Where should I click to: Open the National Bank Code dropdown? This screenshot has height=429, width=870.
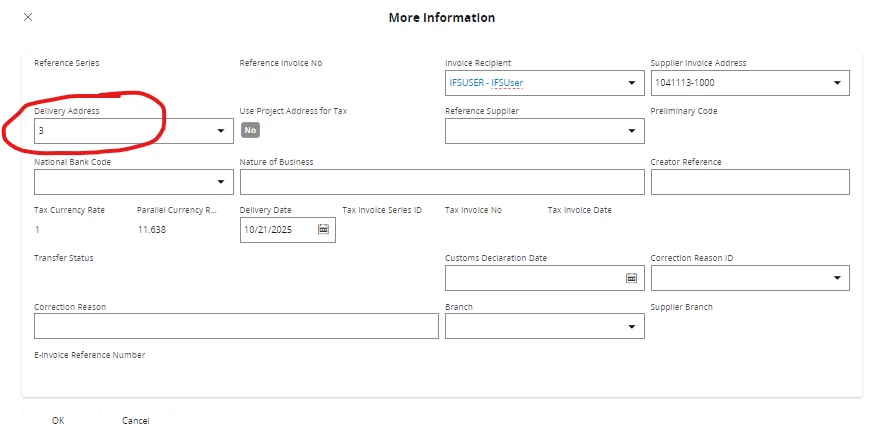[x=220, y=182]
